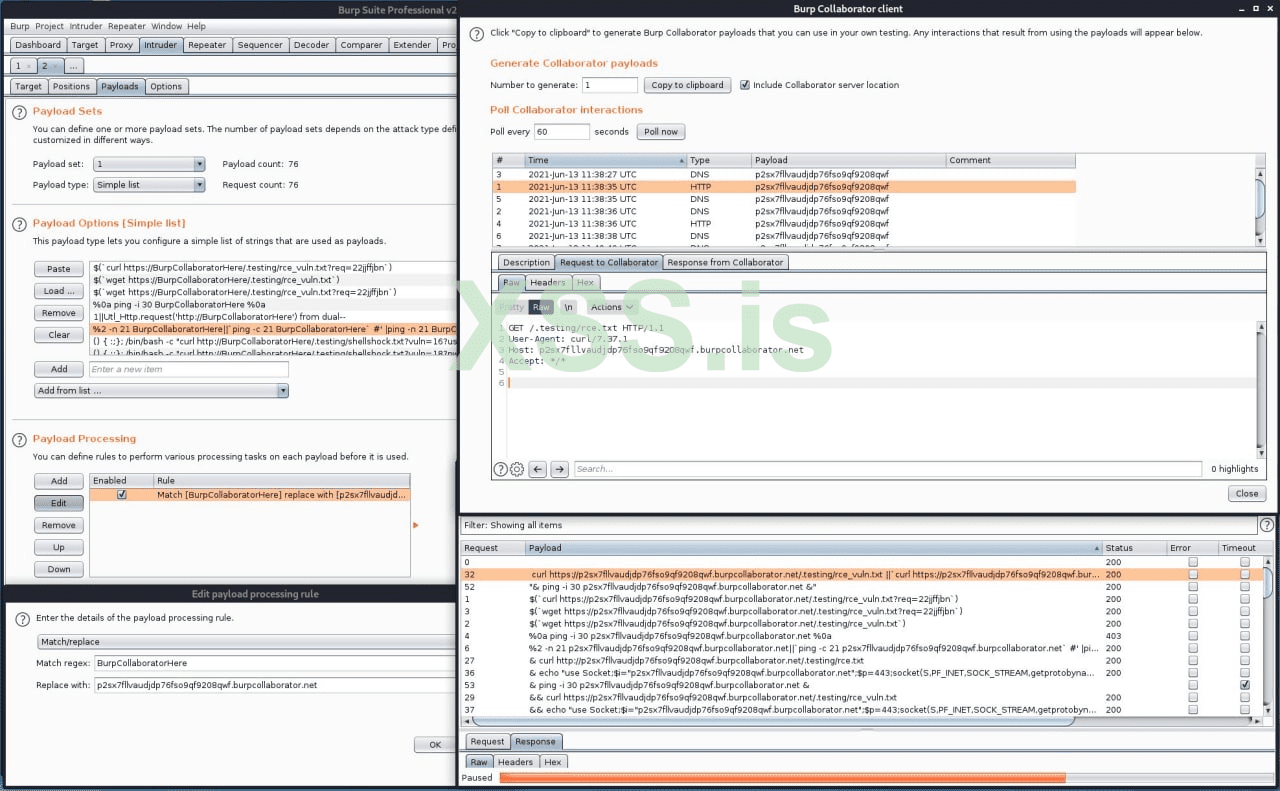Open help for Payload Options [Simple list]
The width and height of the screenshot is (1280, 791).
19,224
